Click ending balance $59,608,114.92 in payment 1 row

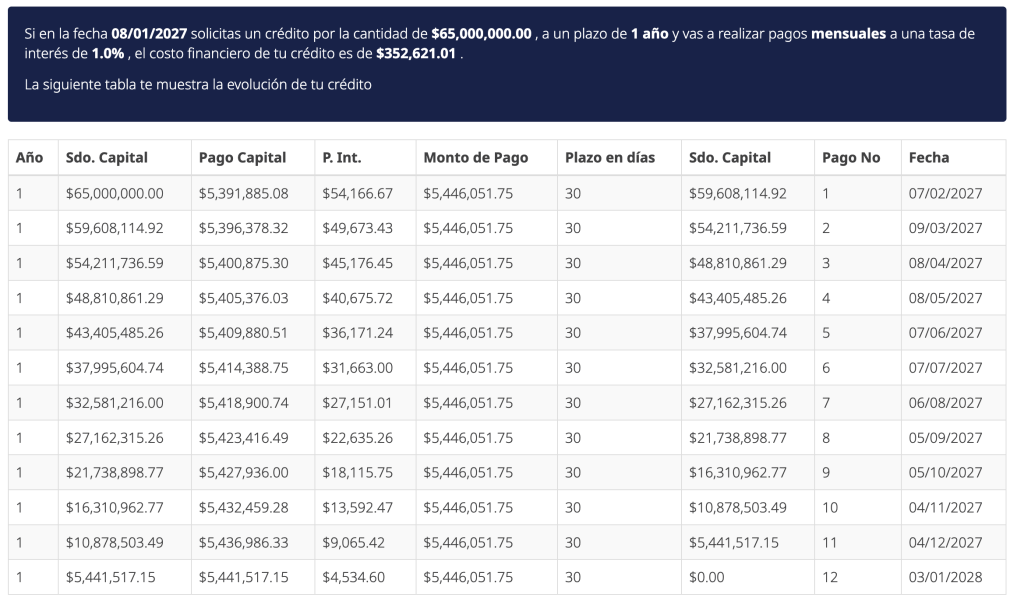737,193
